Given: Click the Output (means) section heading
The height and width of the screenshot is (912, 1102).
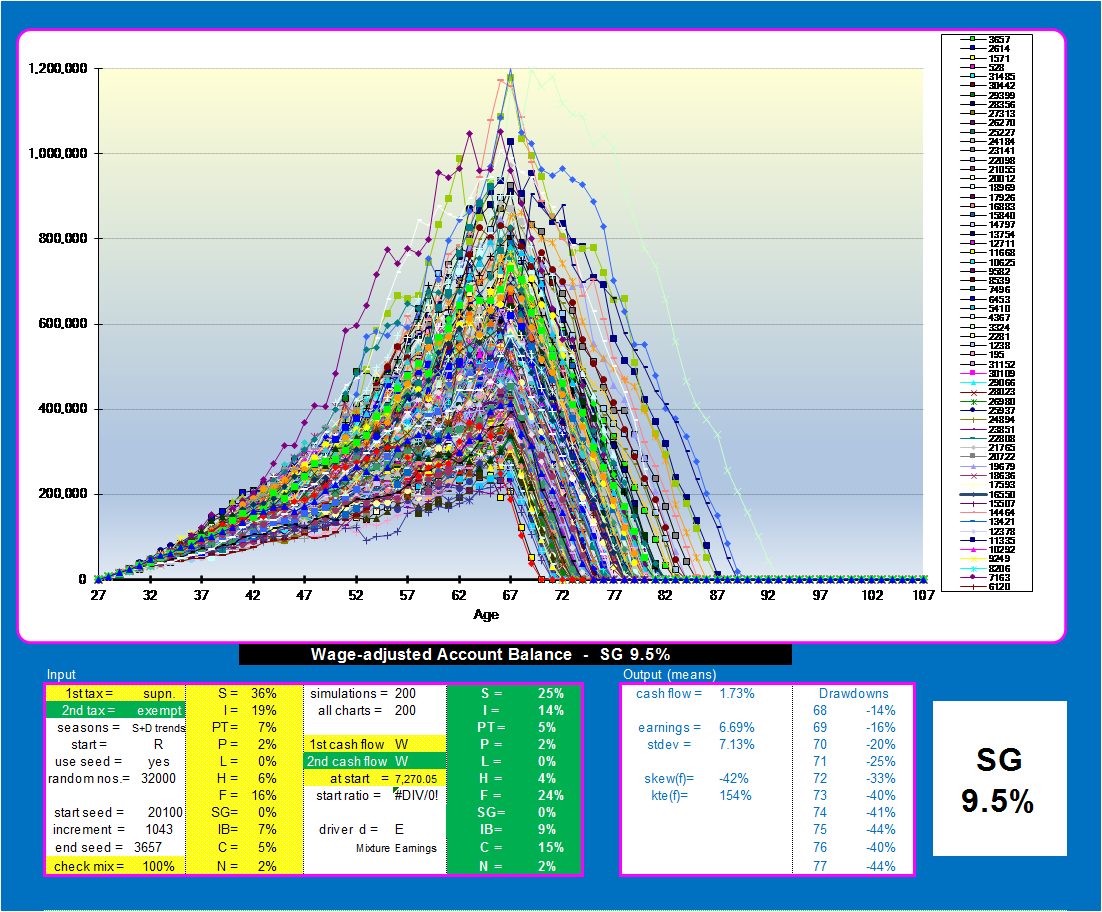Looking at the screenshot, I should point(669,675).
